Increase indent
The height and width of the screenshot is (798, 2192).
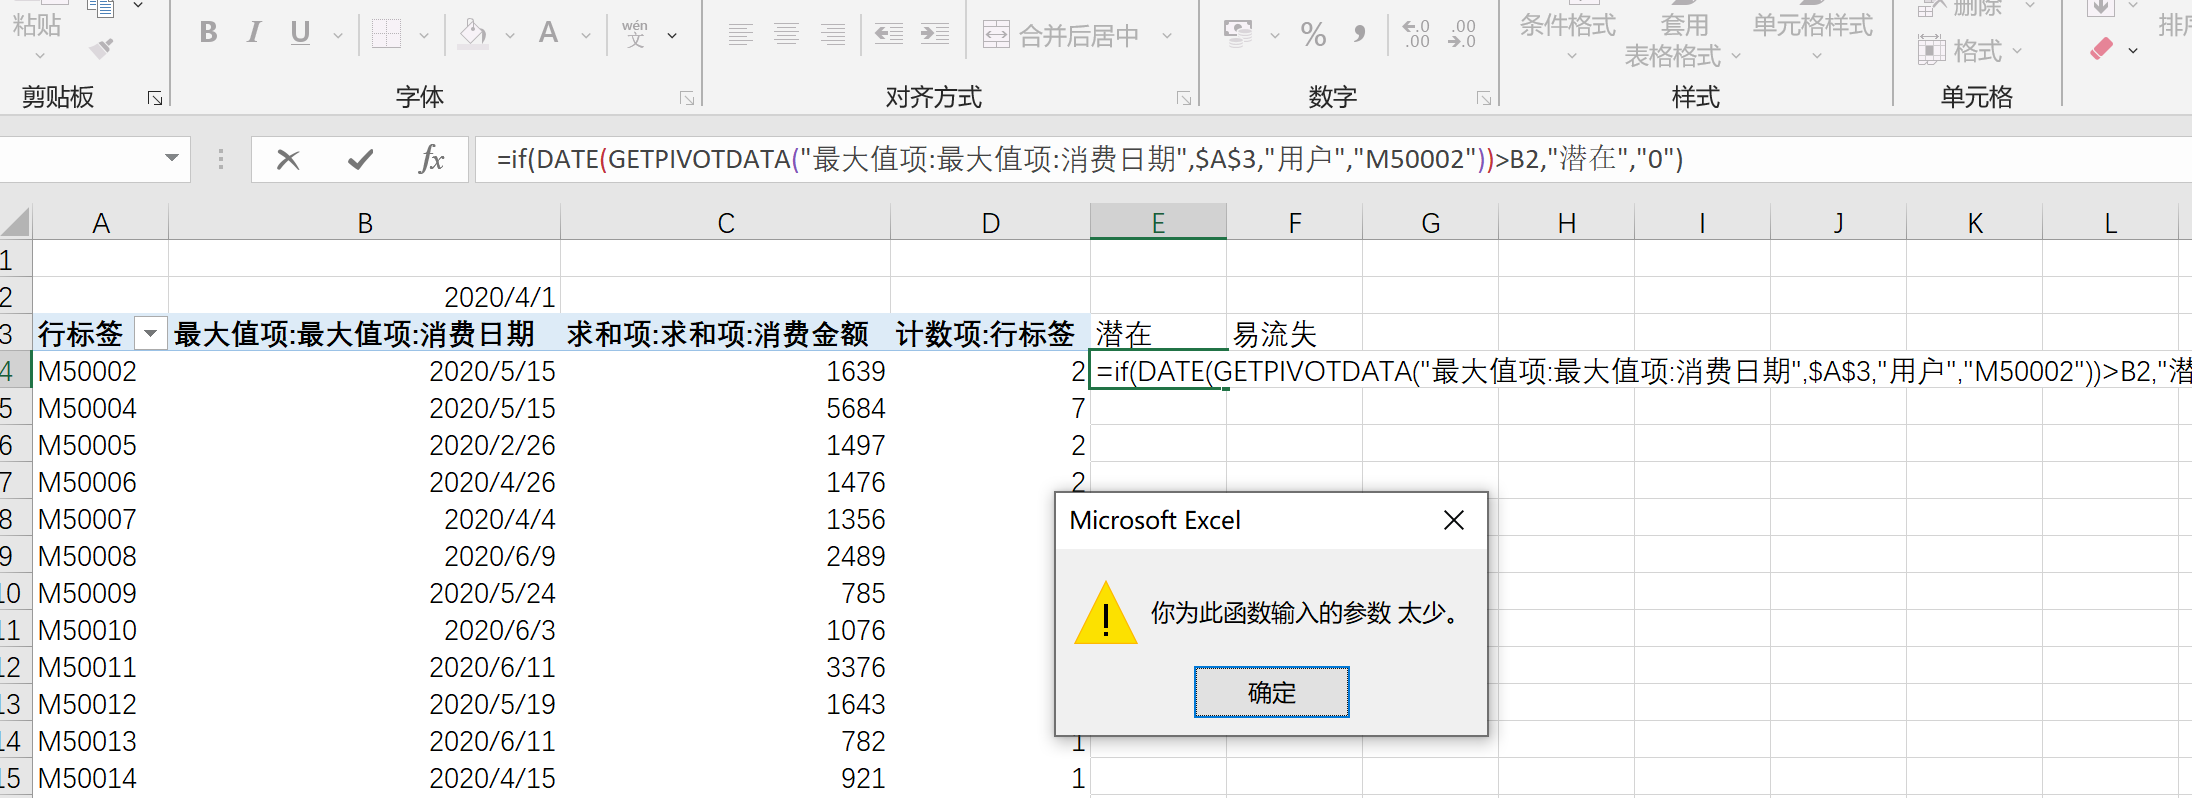pos(935,35)
